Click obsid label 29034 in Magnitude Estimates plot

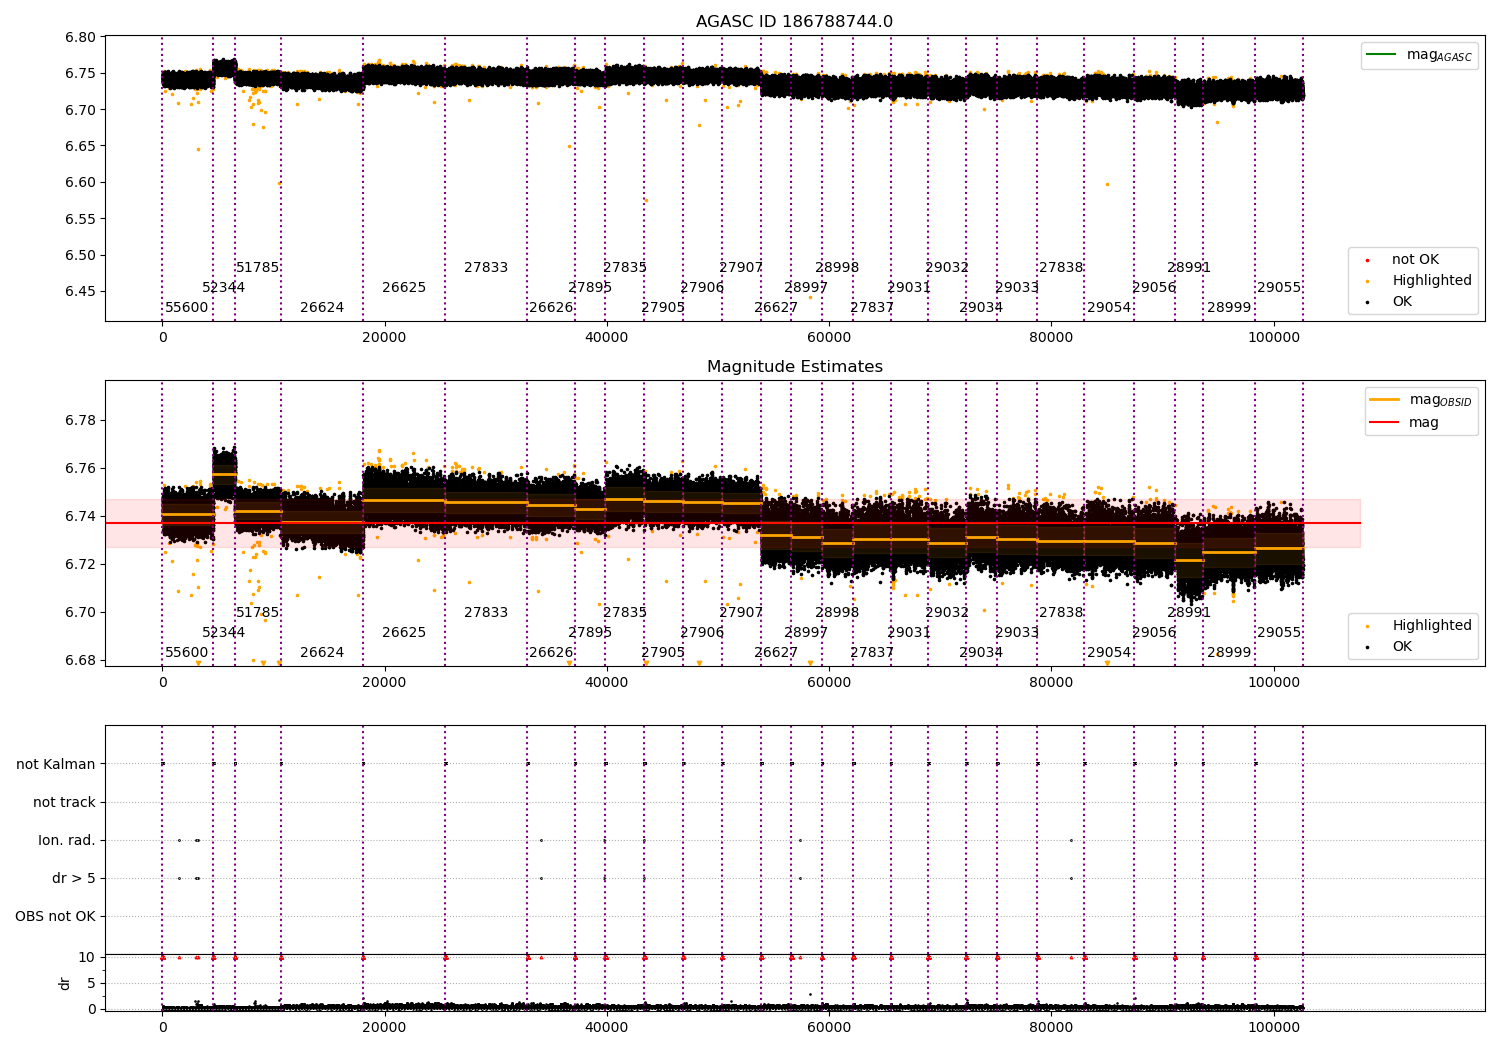(x=981, y=652)
